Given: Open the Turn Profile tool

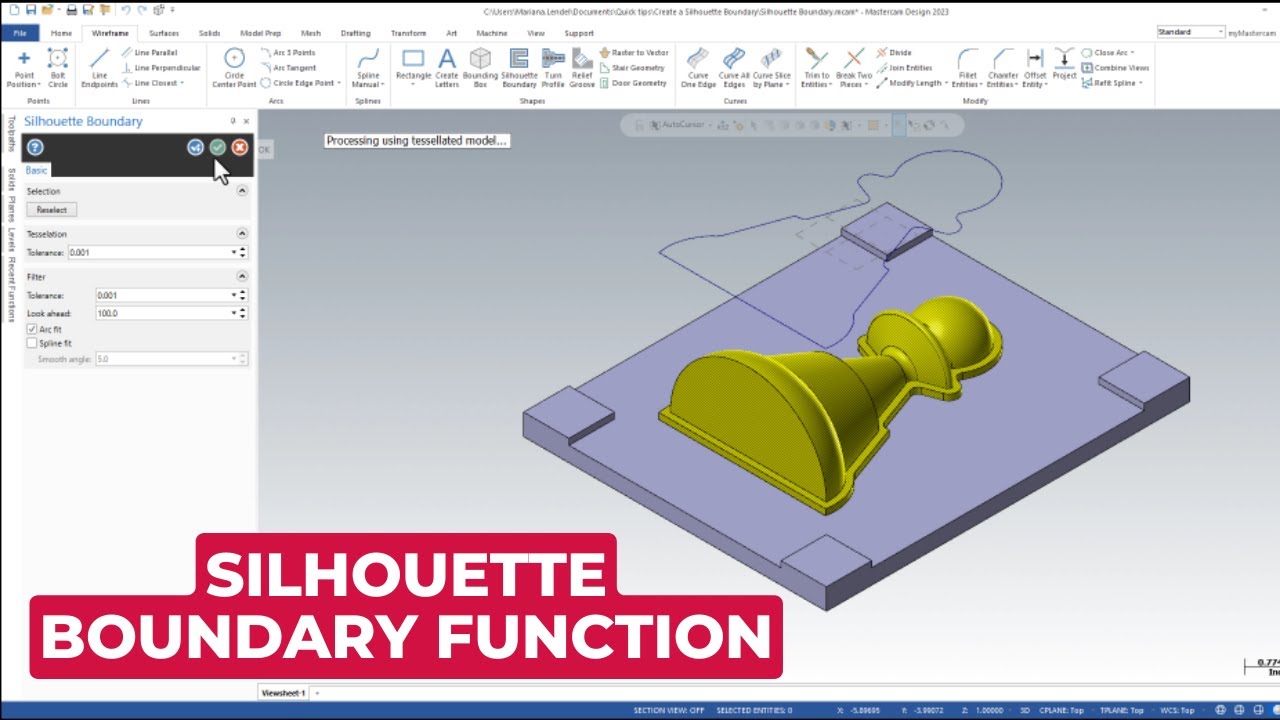Looking at the screenshot, I should pyautogui.click(x=553, y=68).
